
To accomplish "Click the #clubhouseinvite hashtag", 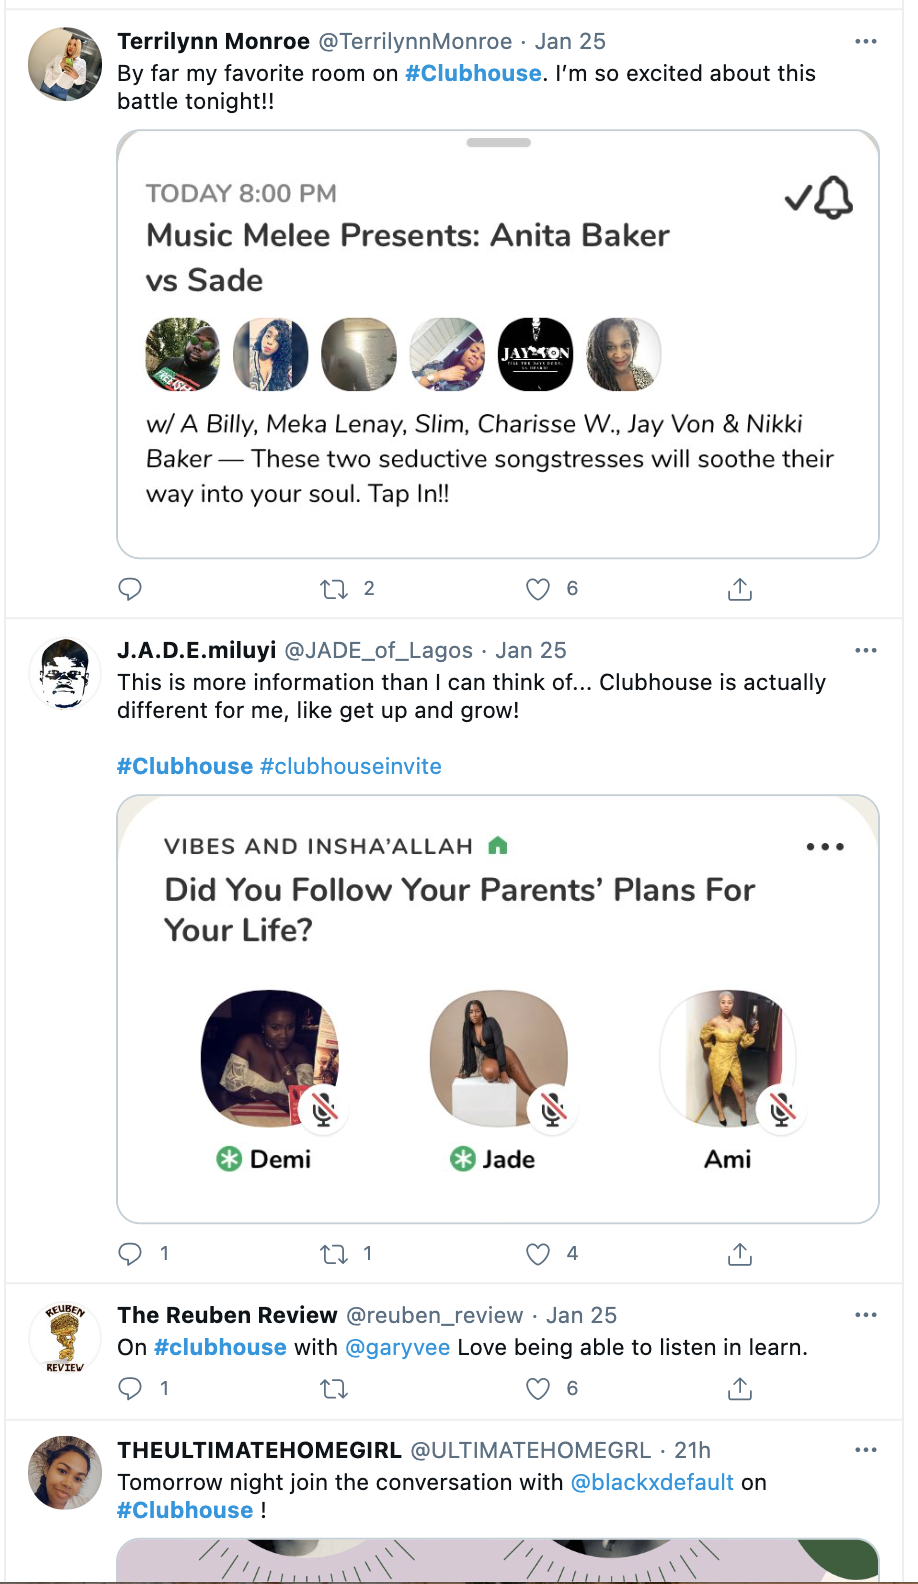I will (351, 767).
